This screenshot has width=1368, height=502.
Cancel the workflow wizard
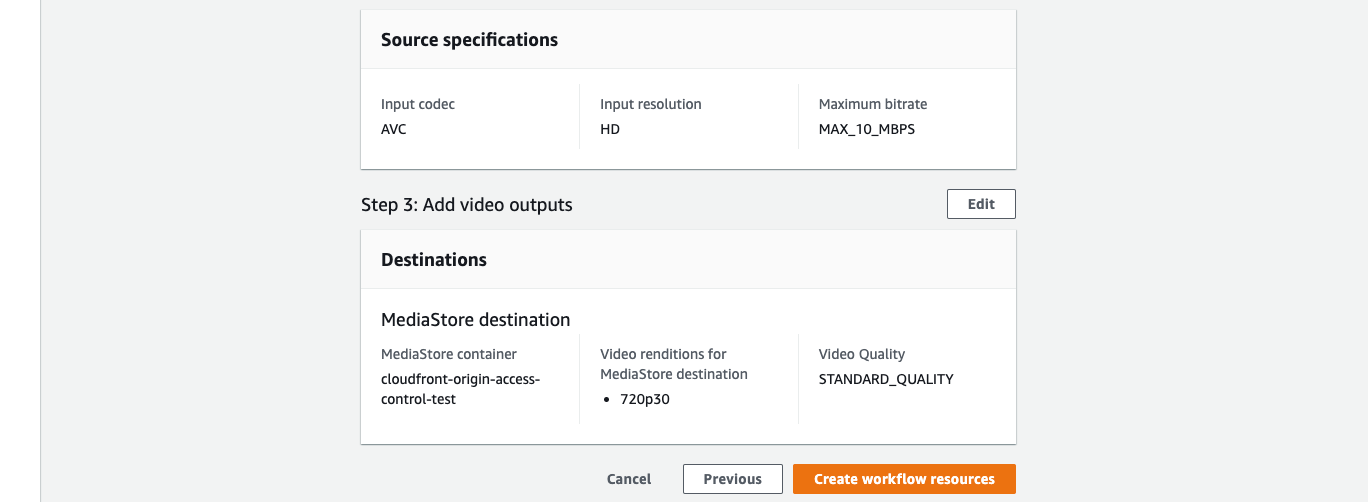[629, 479]
